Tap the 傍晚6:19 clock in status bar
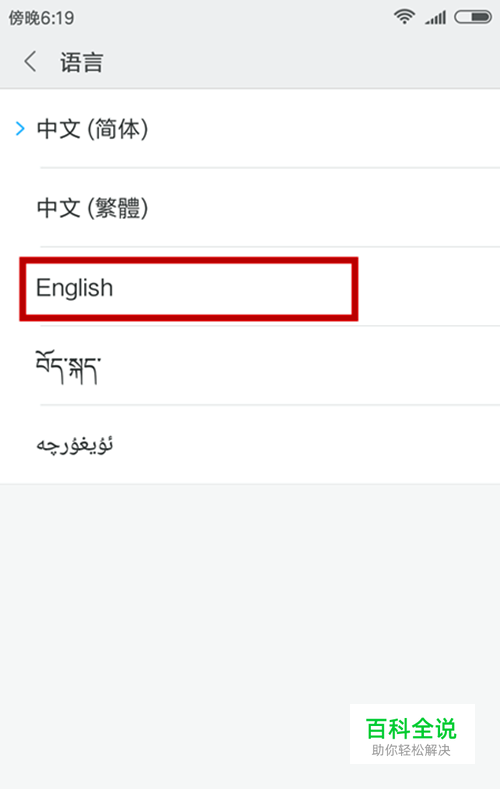 [x=41, y=18]
